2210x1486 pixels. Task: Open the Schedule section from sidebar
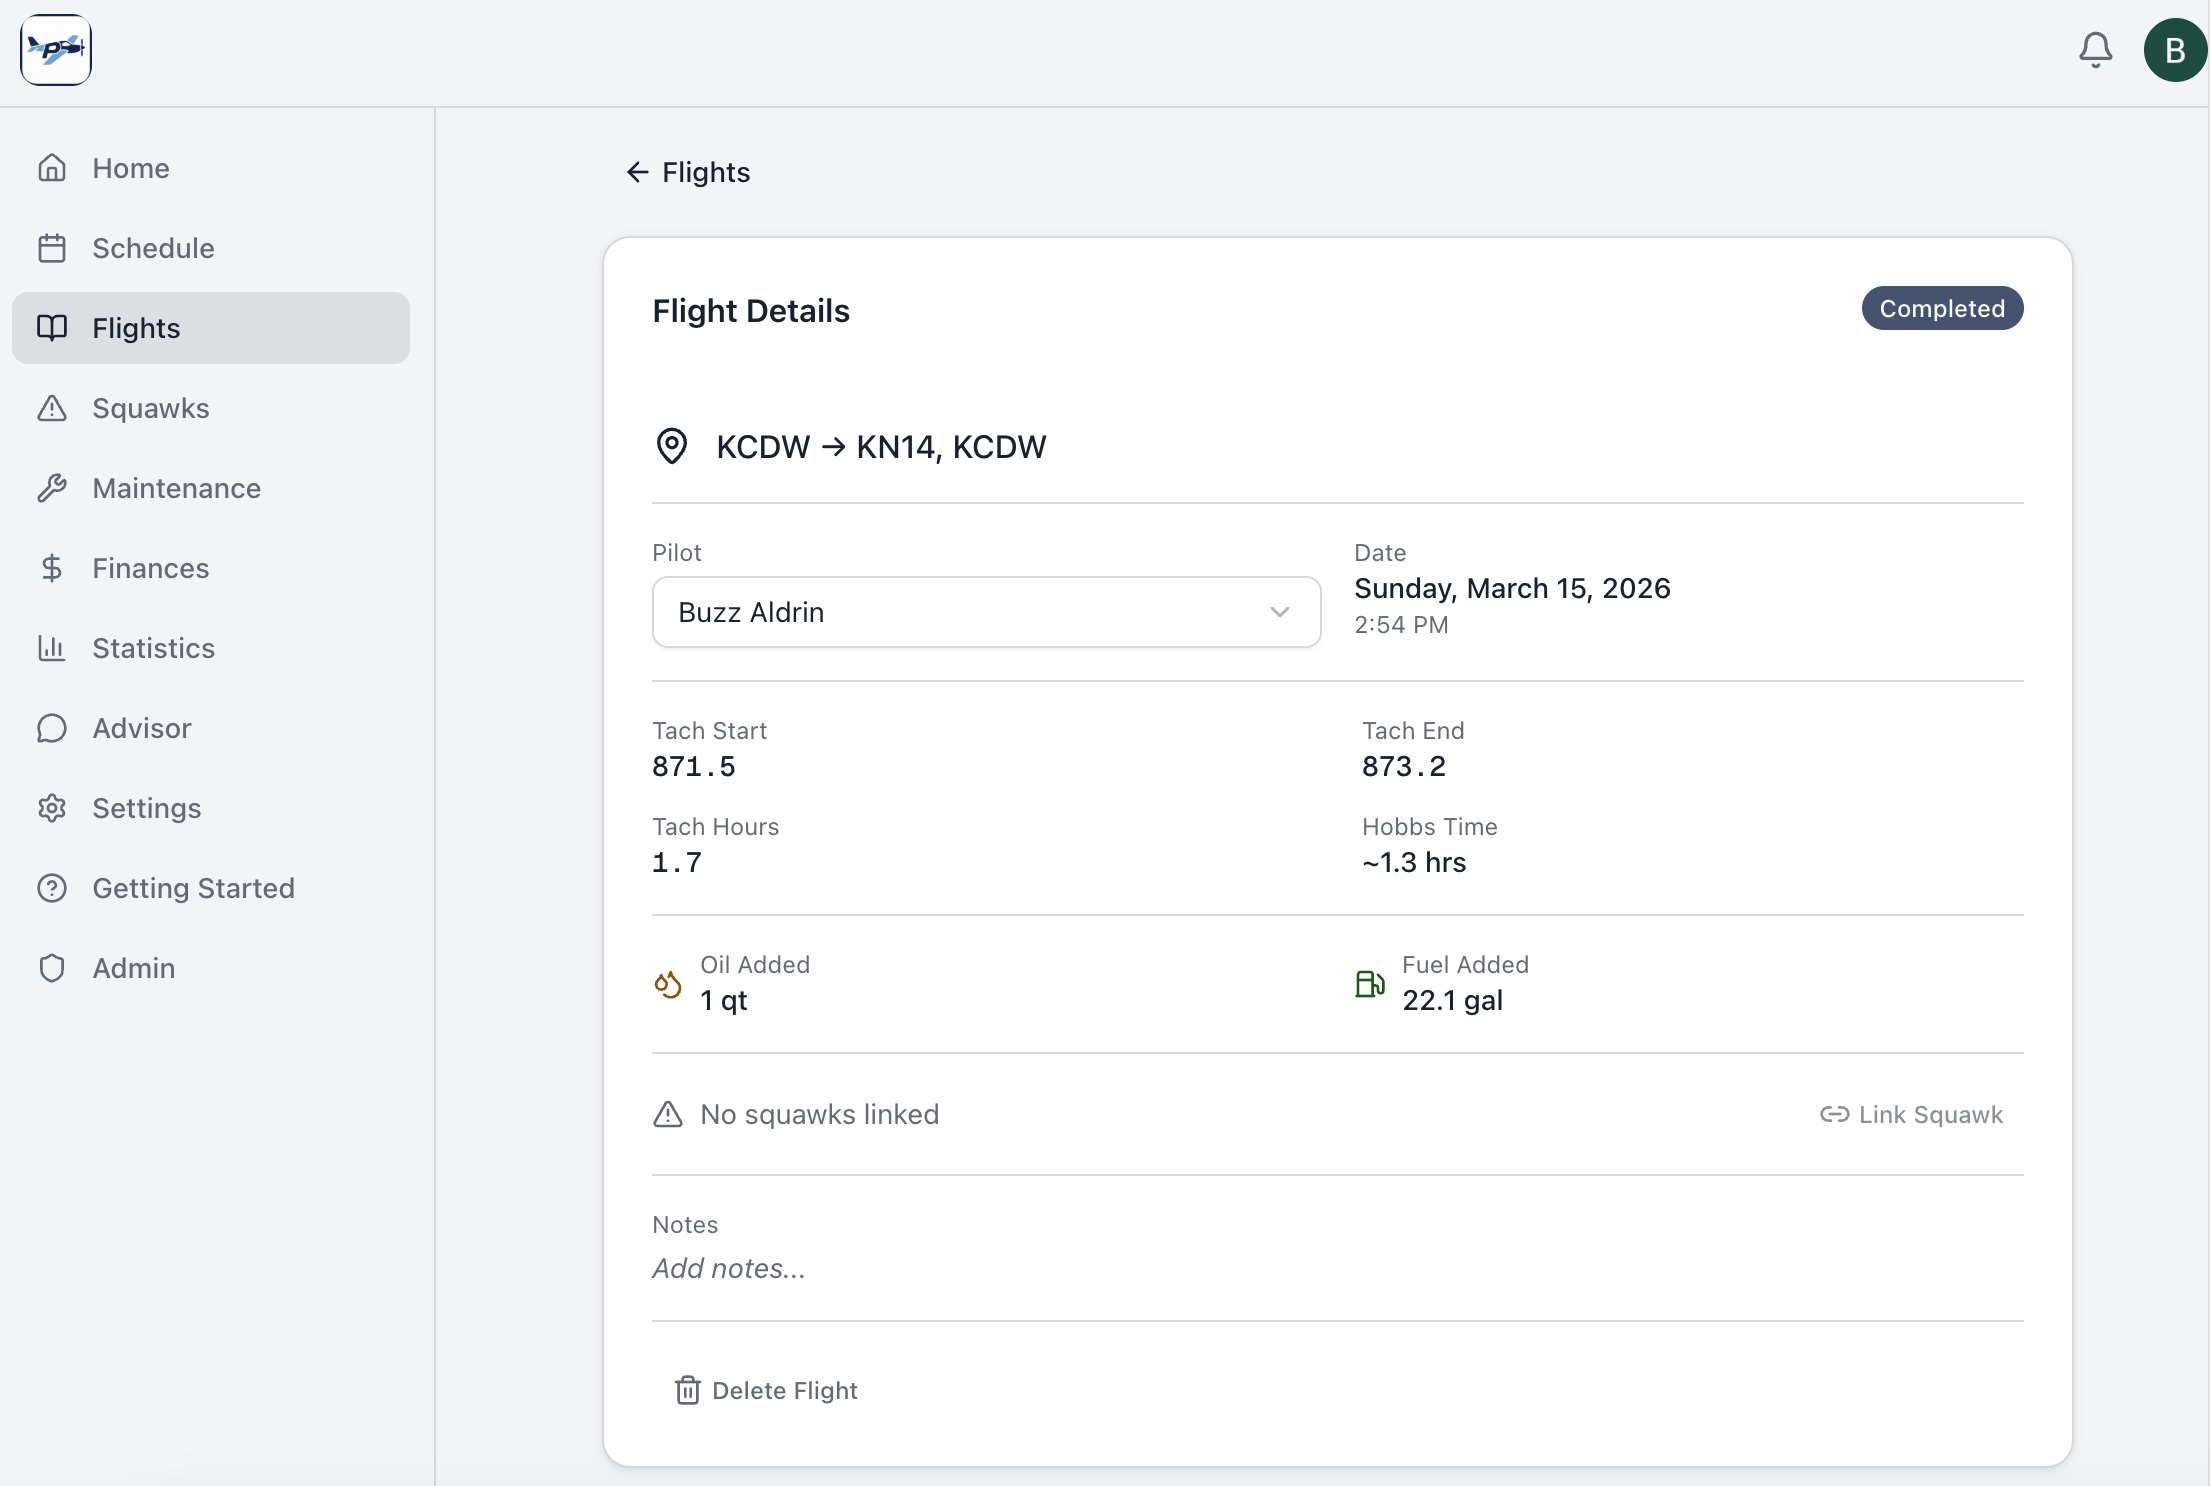tap(152, 248)
